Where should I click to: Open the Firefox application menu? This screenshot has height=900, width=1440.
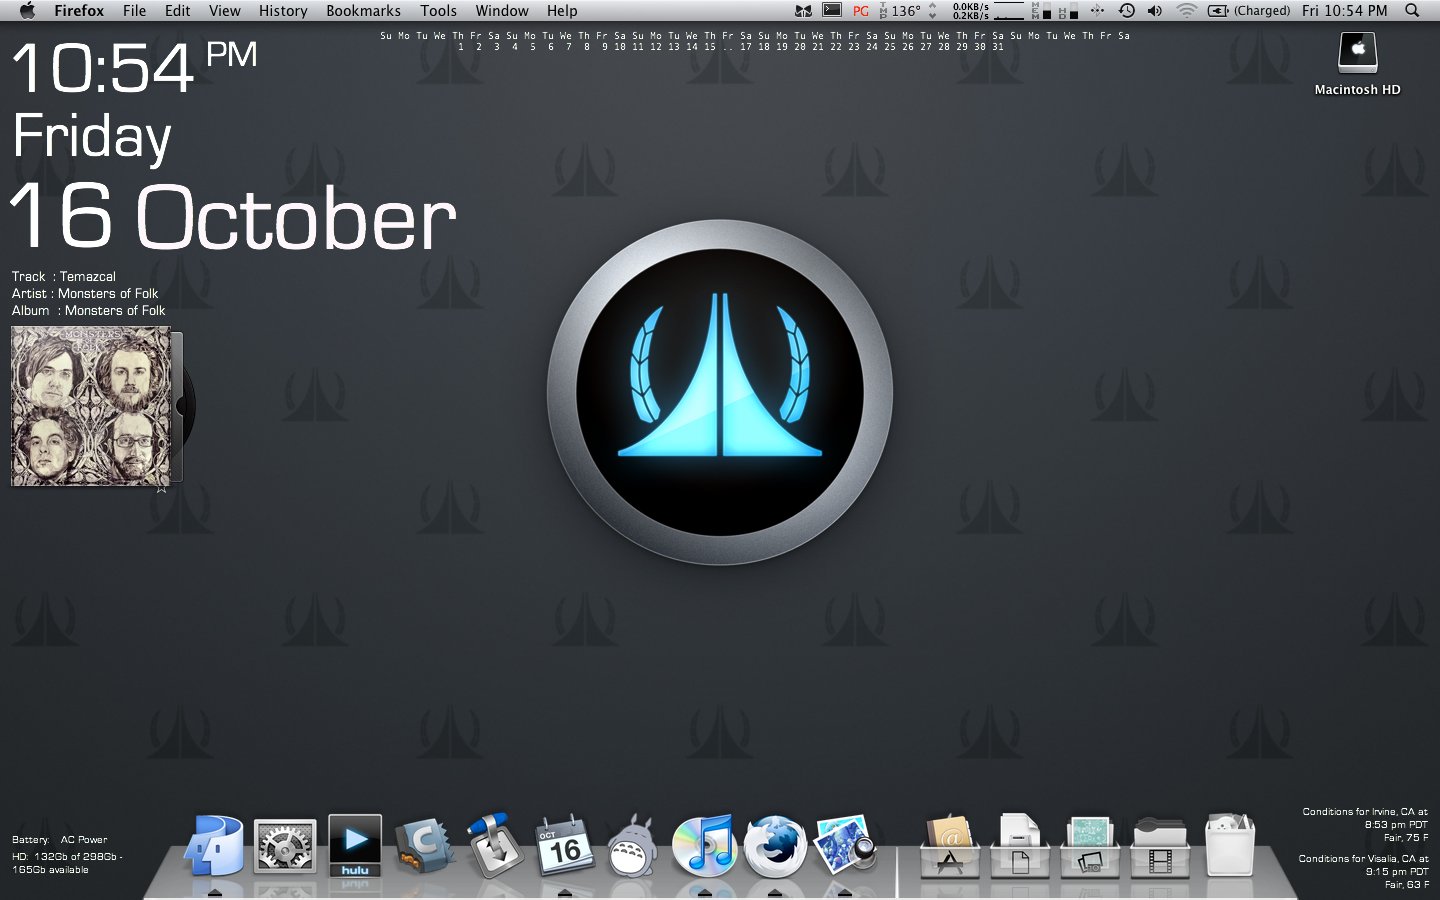coord(79,10)
